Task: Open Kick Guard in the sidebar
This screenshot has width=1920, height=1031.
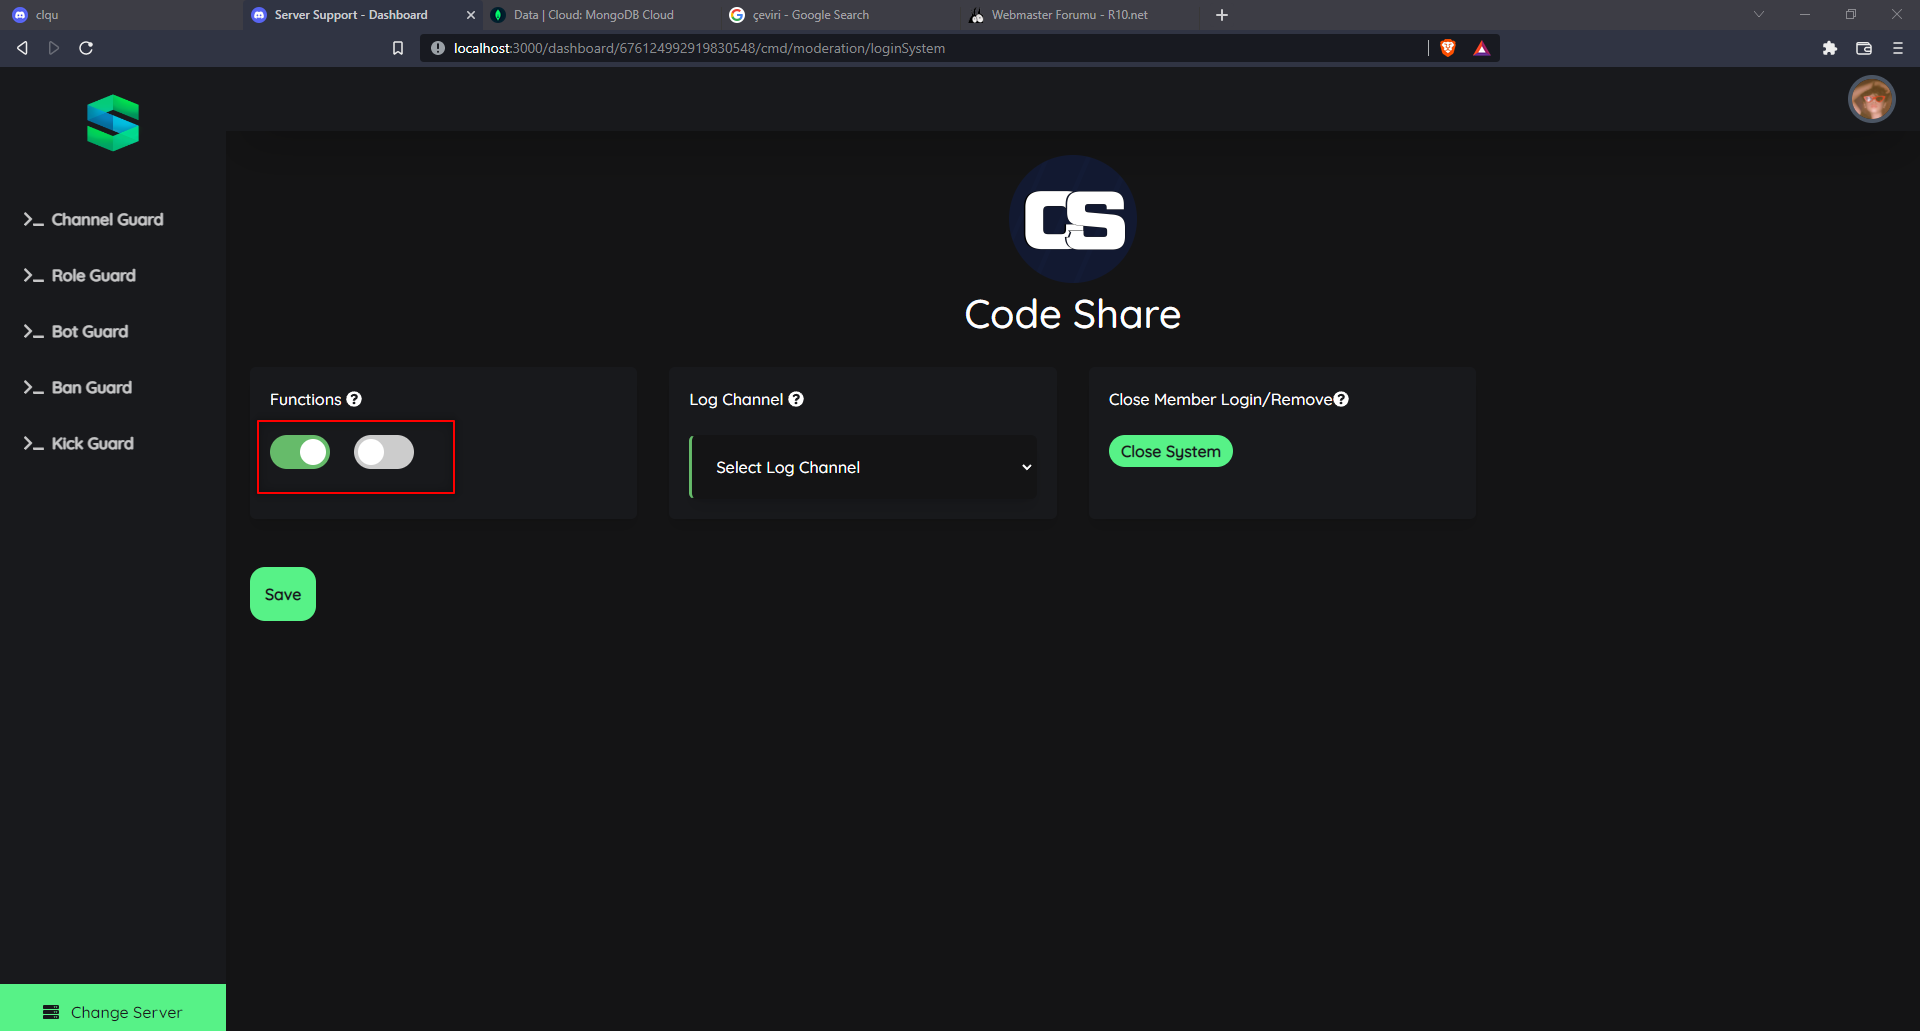Action: (x=78, y=443)
